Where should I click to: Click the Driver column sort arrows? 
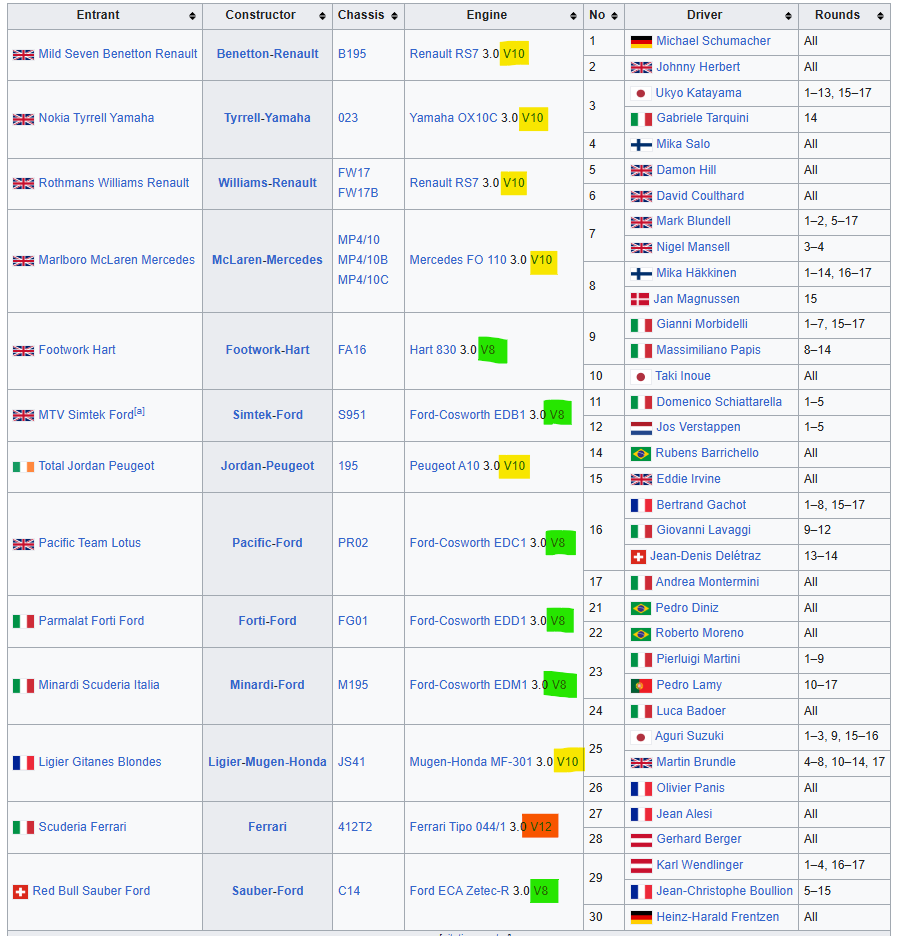point(789,16)
